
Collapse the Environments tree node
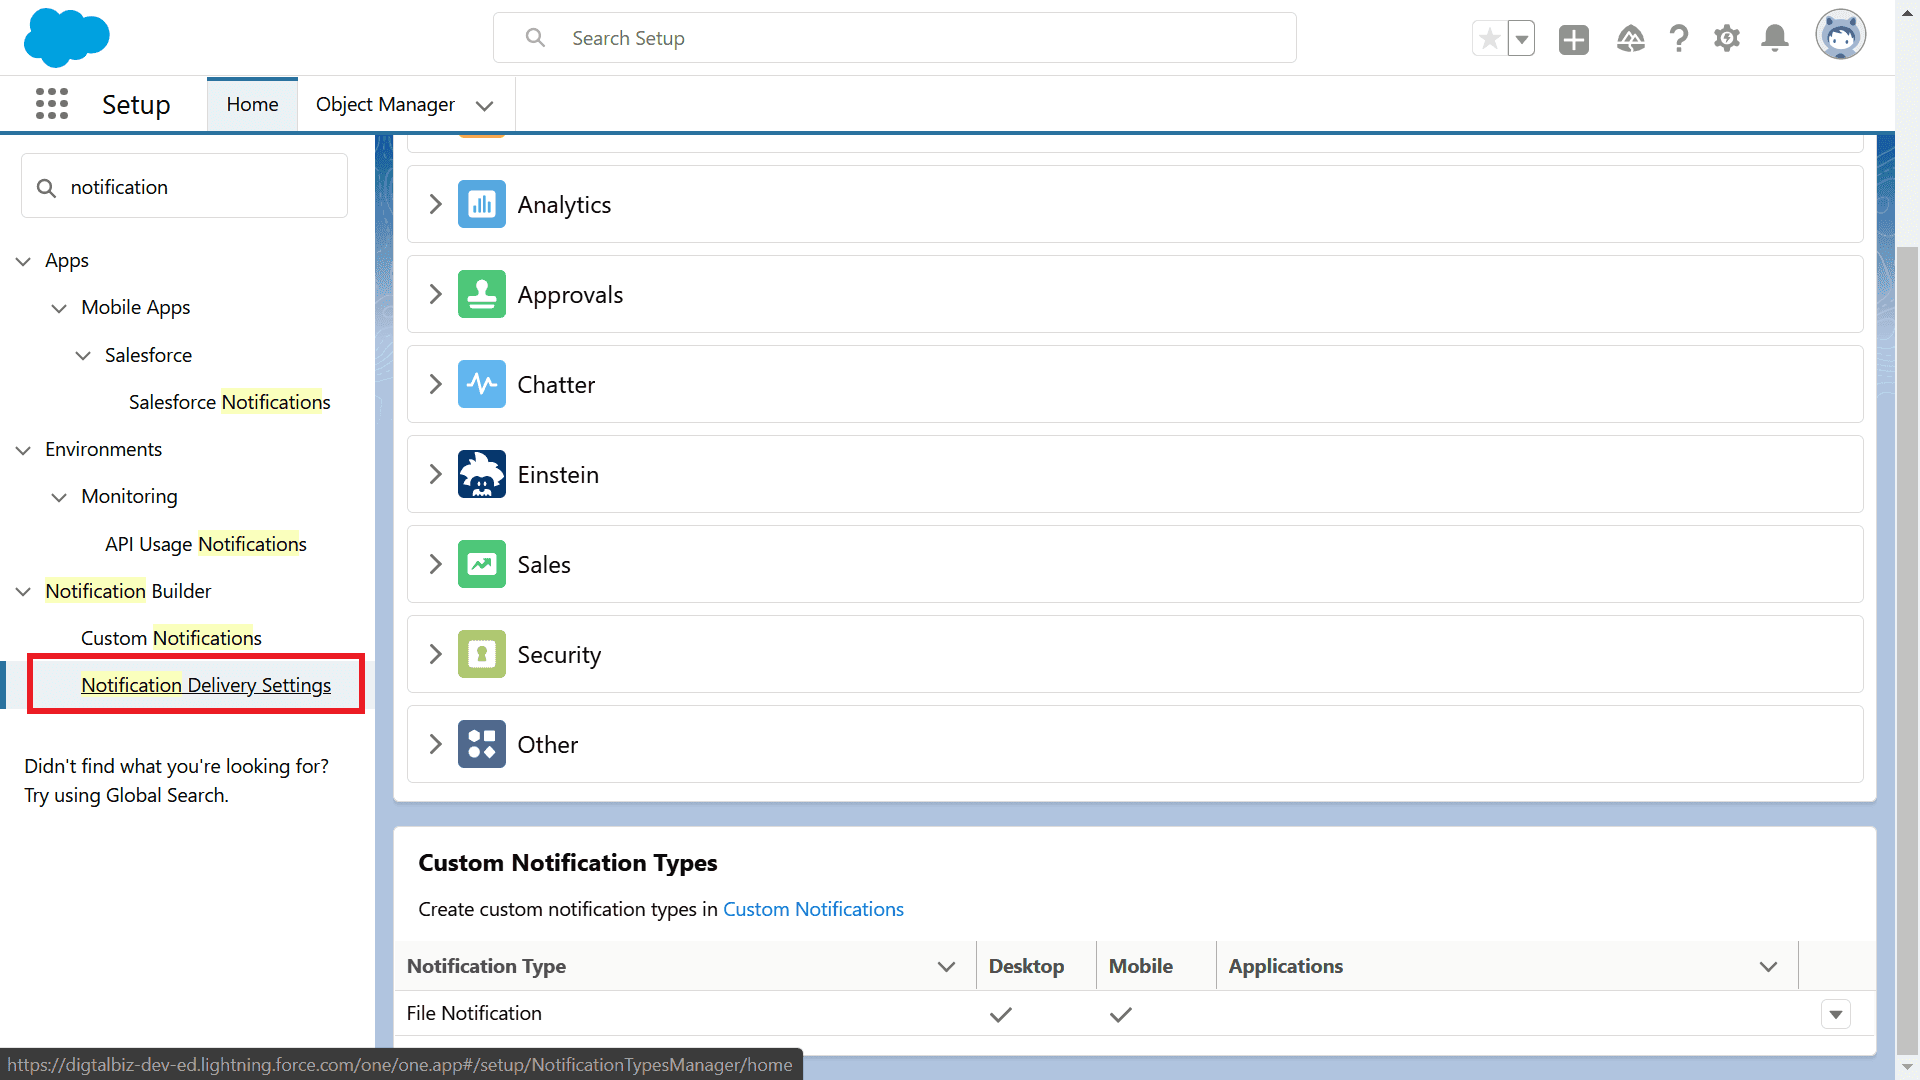23,450
